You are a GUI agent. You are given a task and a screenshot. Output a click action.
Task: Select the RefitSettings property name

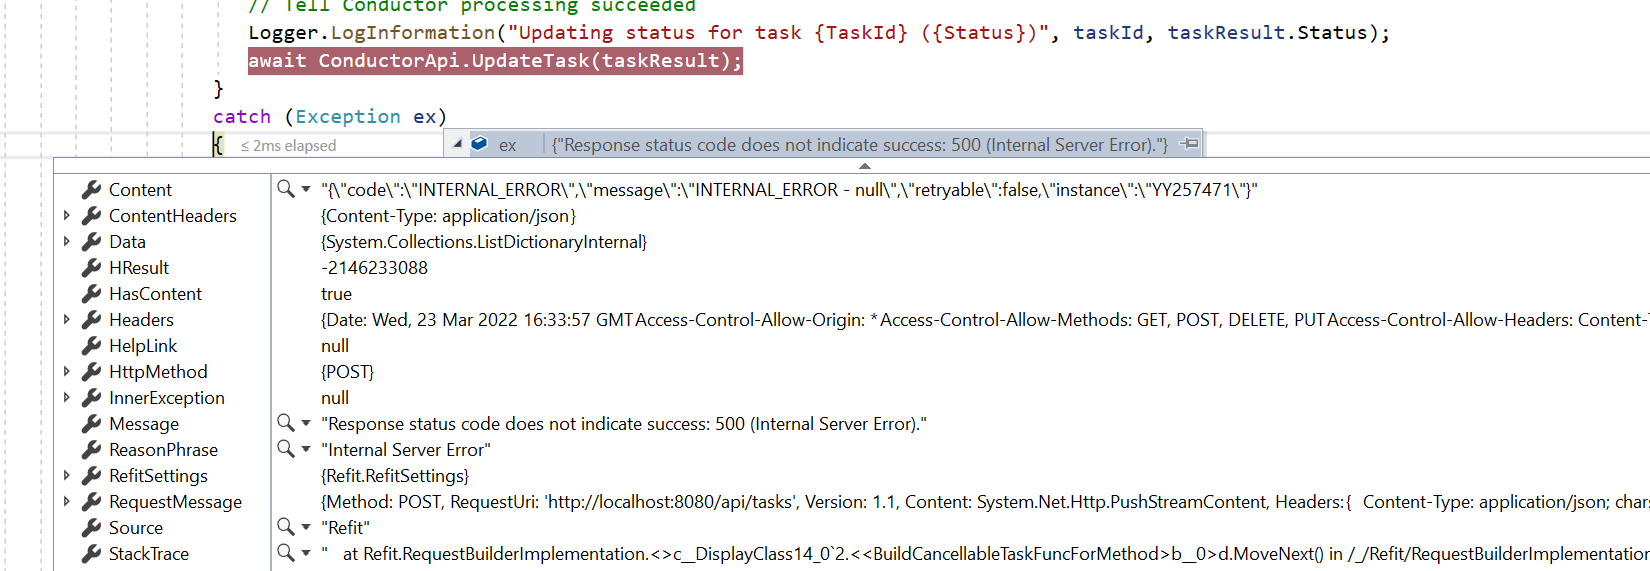(x=158, y=475)
